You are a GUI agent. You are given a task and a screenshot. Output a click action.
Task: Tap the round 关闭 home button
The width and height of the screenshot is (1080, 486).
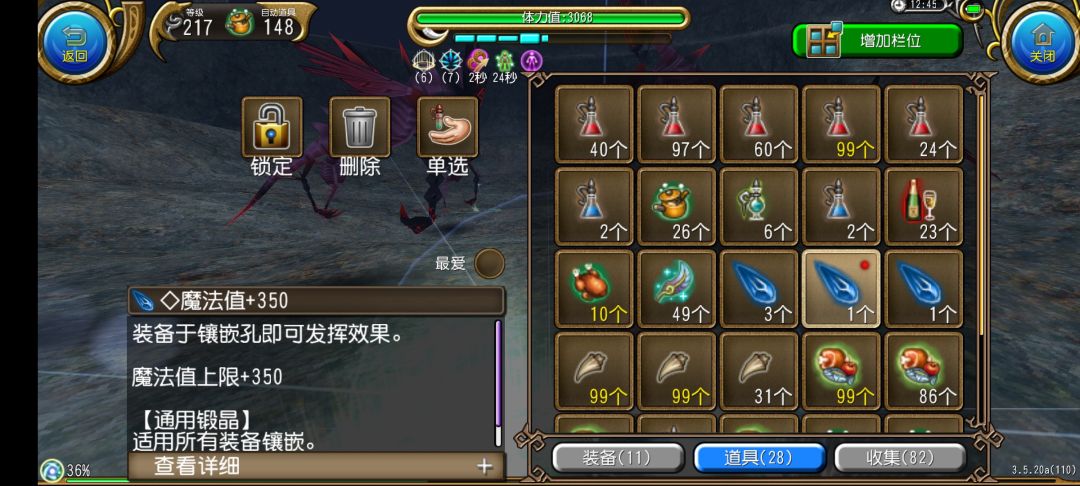[1042, 41]
